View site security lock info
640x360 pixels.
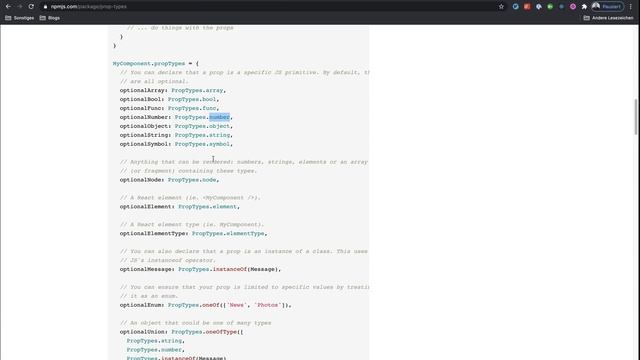point(45,7)
